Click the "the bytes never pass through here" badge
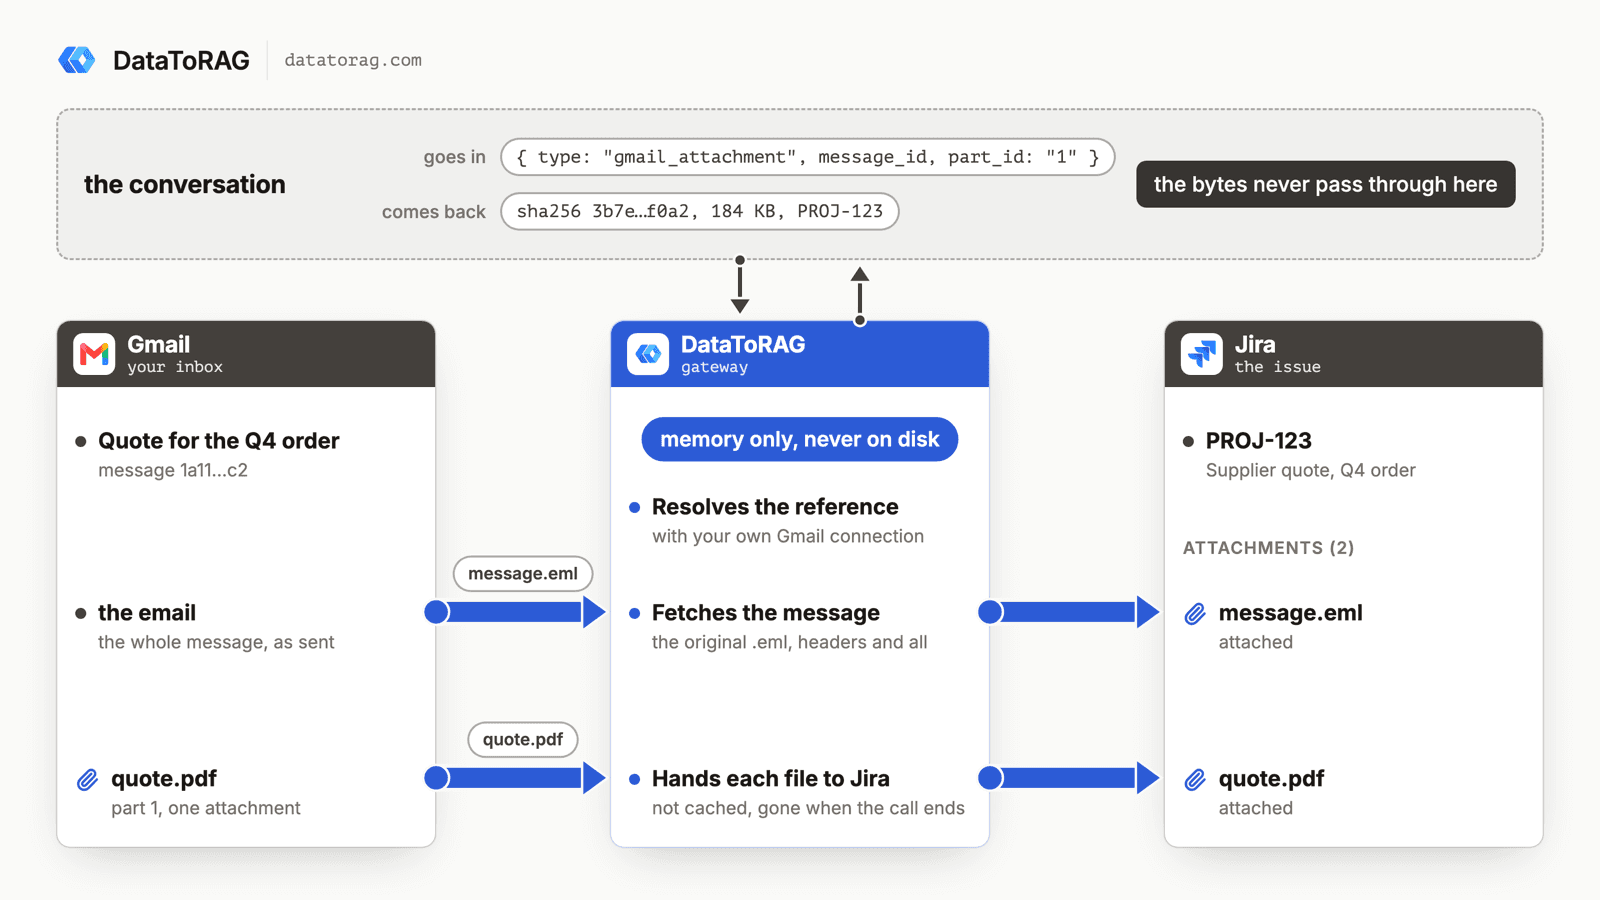This screenshot has width=1600, height=900. pyautogui.click(x=1325, y=184)
